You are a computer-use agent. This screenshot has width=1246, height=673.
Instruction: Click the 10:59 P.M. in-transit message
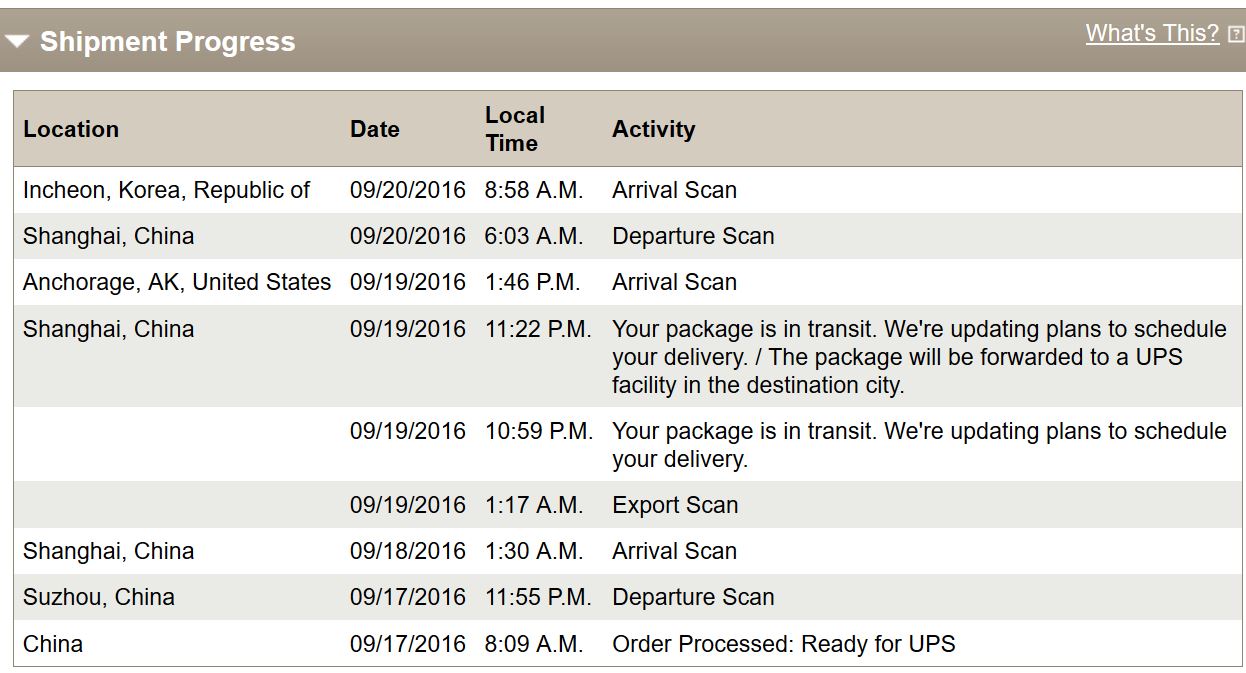pos(919,445)
